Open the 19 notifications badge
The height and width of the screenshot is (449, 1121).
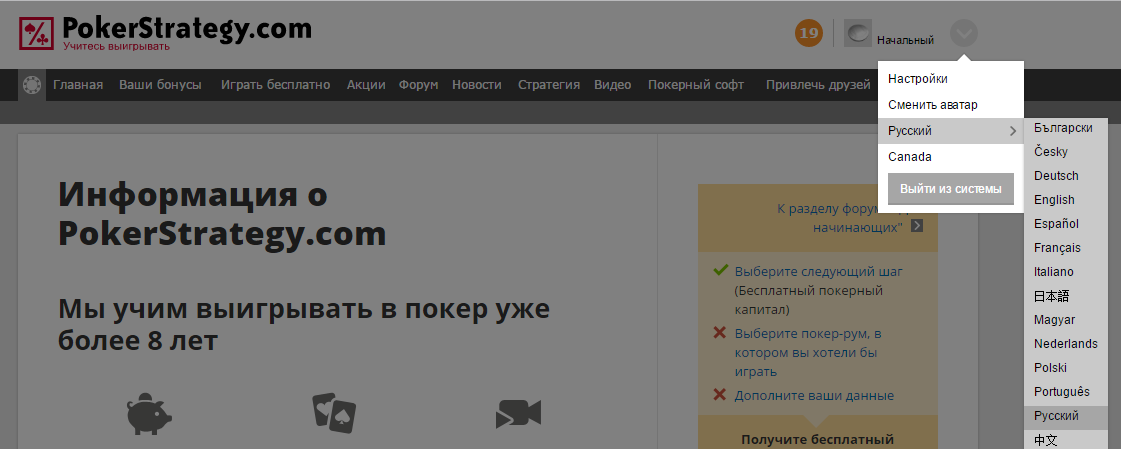coord(809,34)
